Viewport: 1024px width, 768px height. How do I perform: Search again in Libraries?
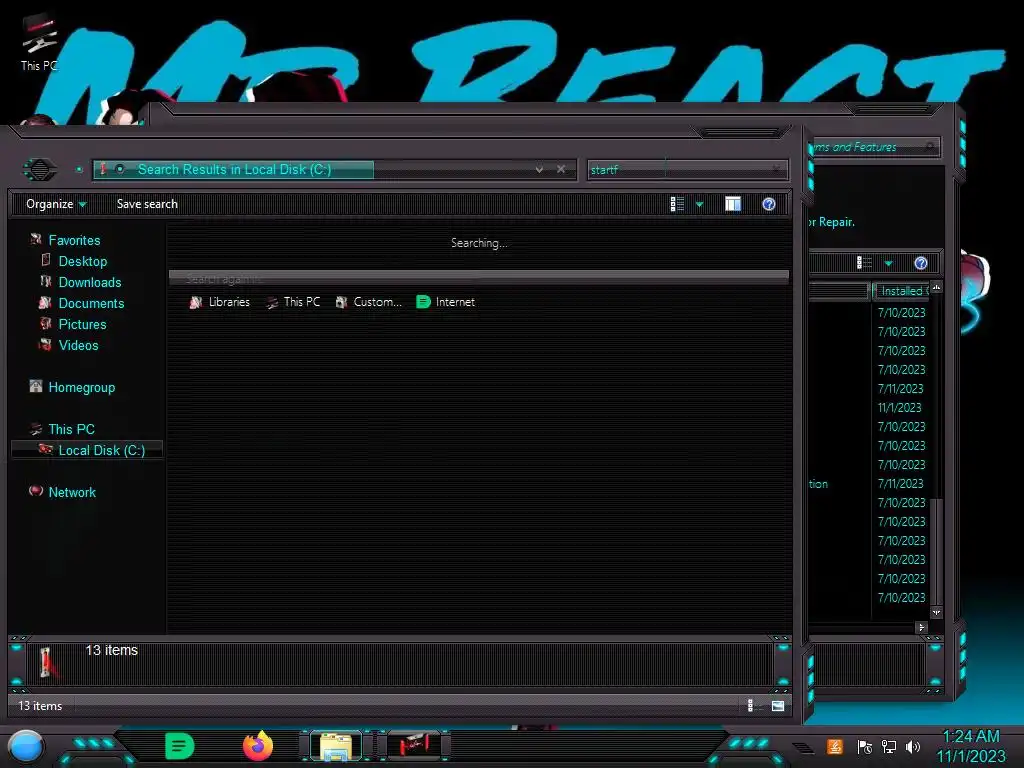click(220, 302)
